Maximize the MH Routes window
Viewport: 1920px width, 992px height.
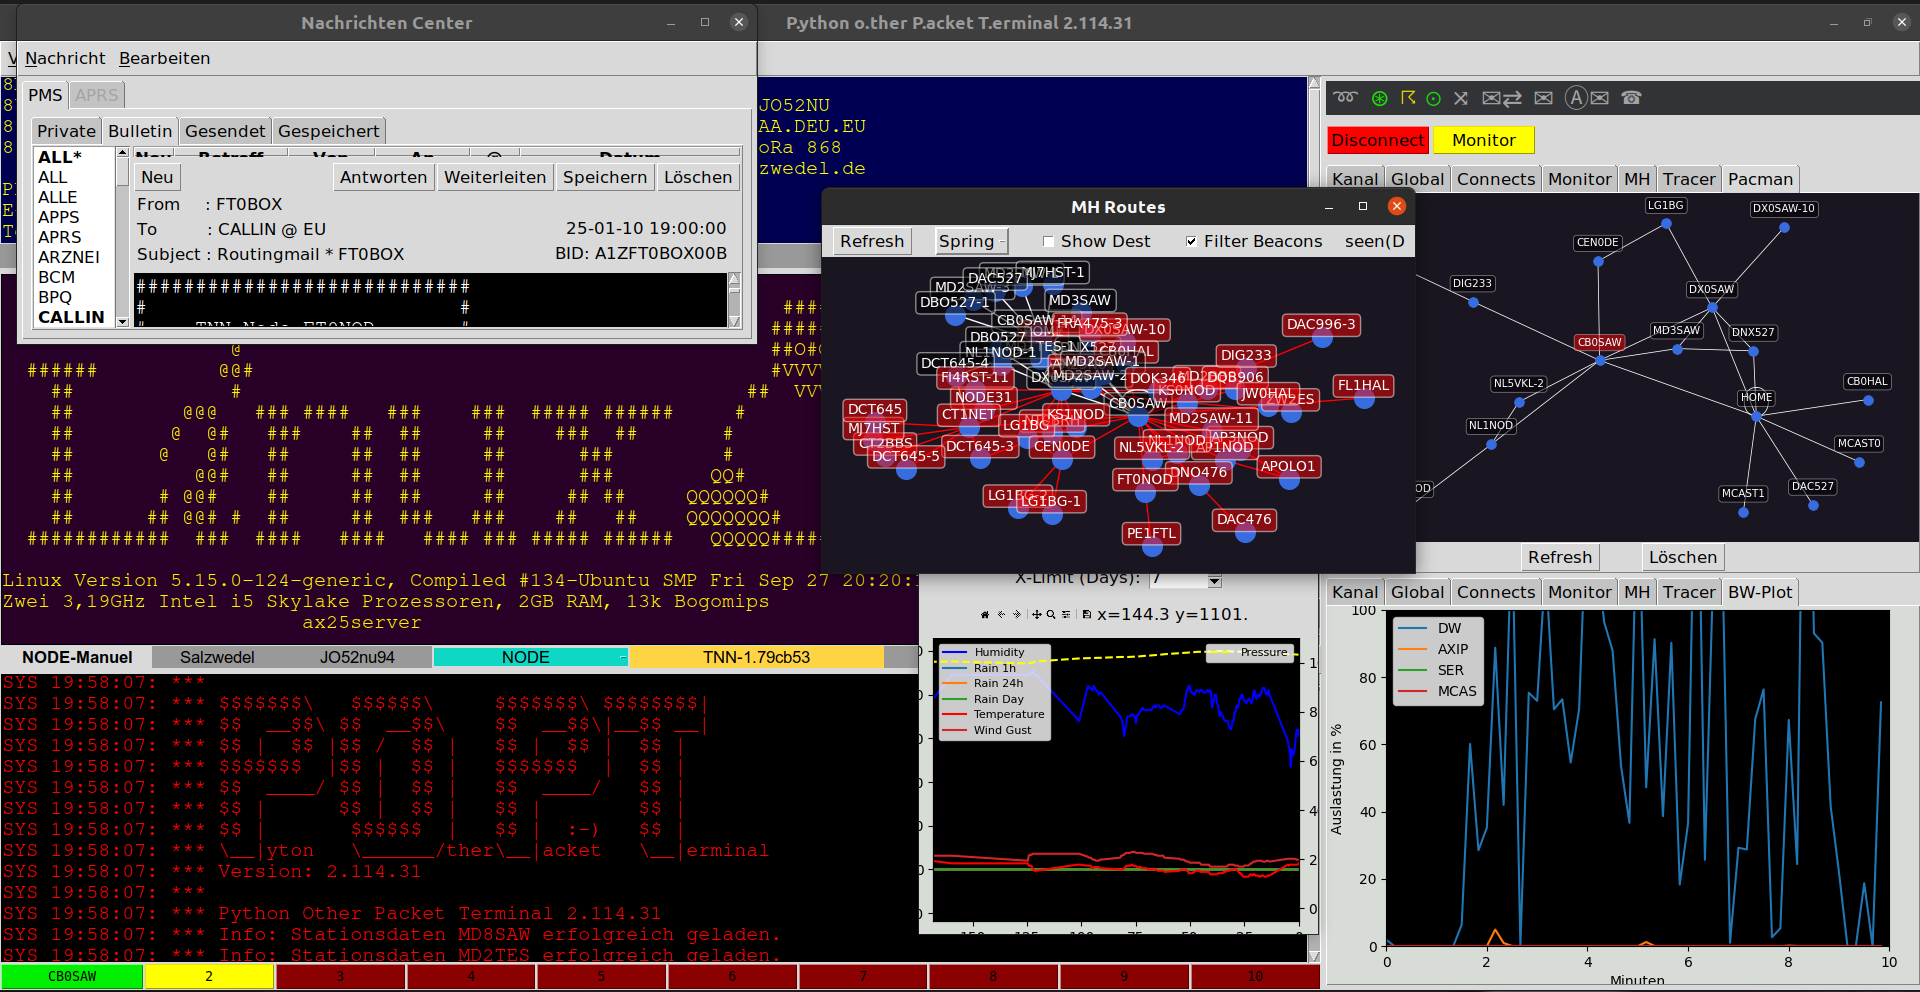point(1363,206)
